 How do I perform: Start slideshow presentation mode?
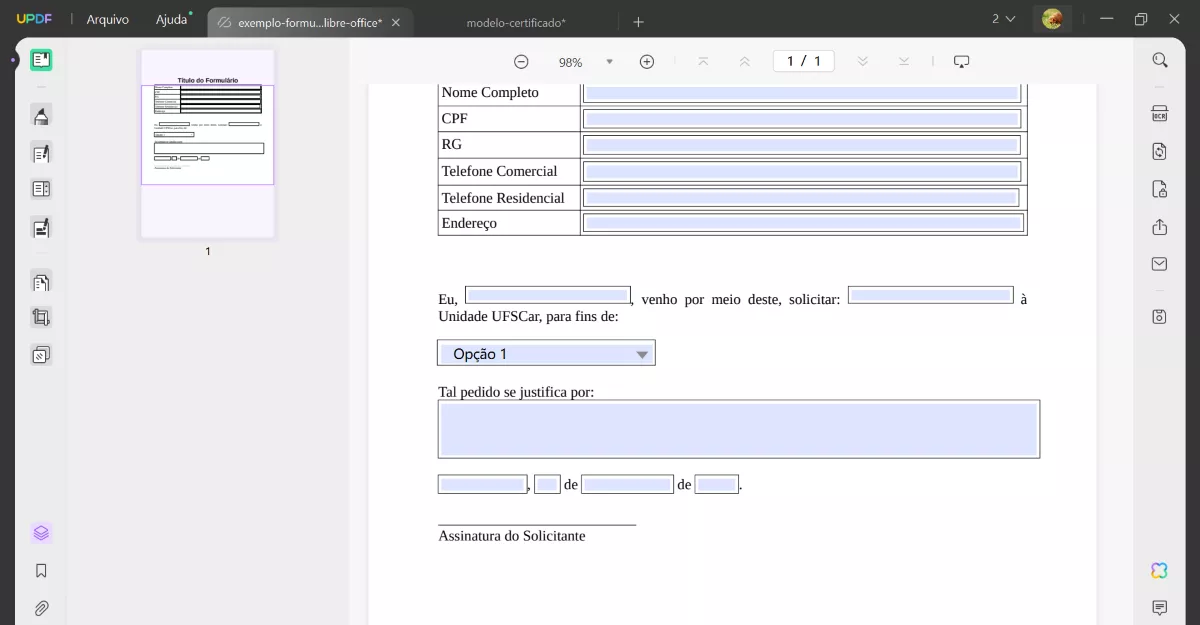pyautogui.click(x=961, y=61)
